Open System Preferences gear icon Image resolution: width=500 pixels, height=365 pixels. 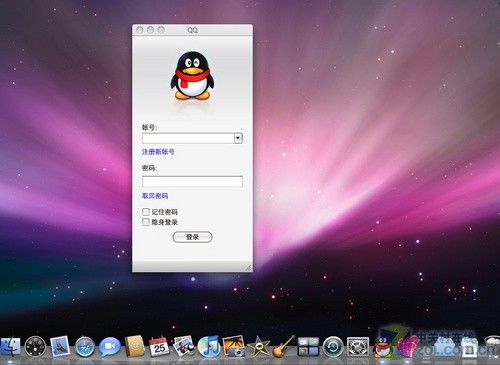point(358,347)
